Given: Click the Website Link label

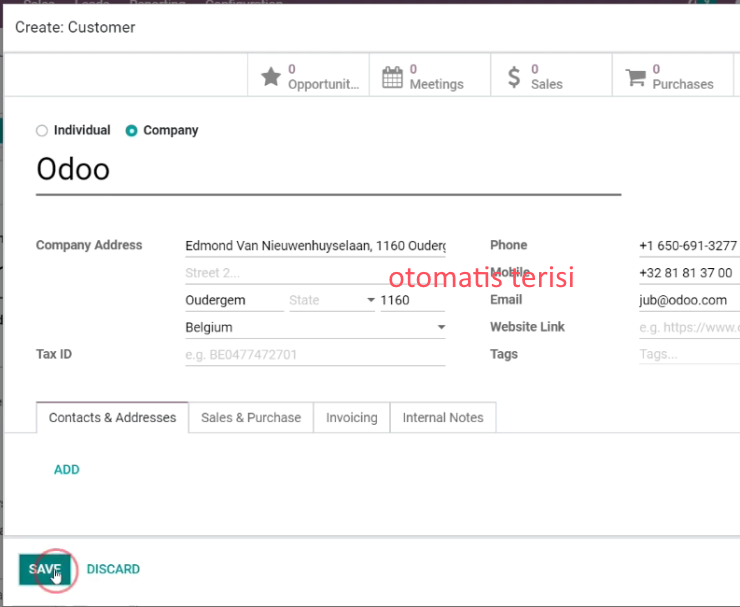Looking at the screenshot, I should (527, 327).
